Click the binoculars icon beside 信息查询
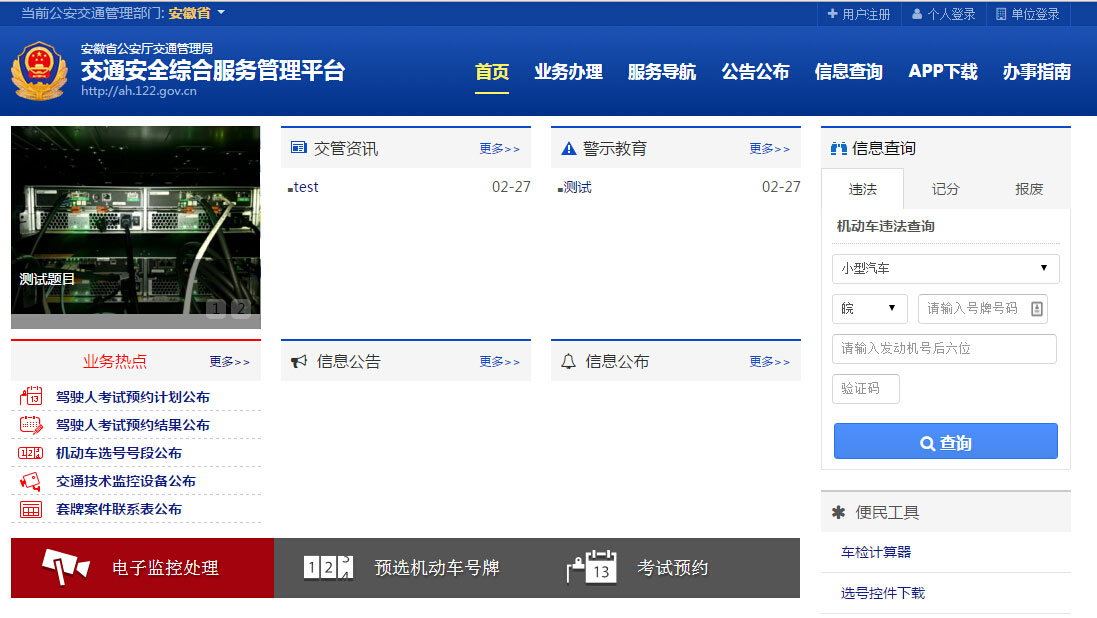The image size is (1097, 618). 838,148
